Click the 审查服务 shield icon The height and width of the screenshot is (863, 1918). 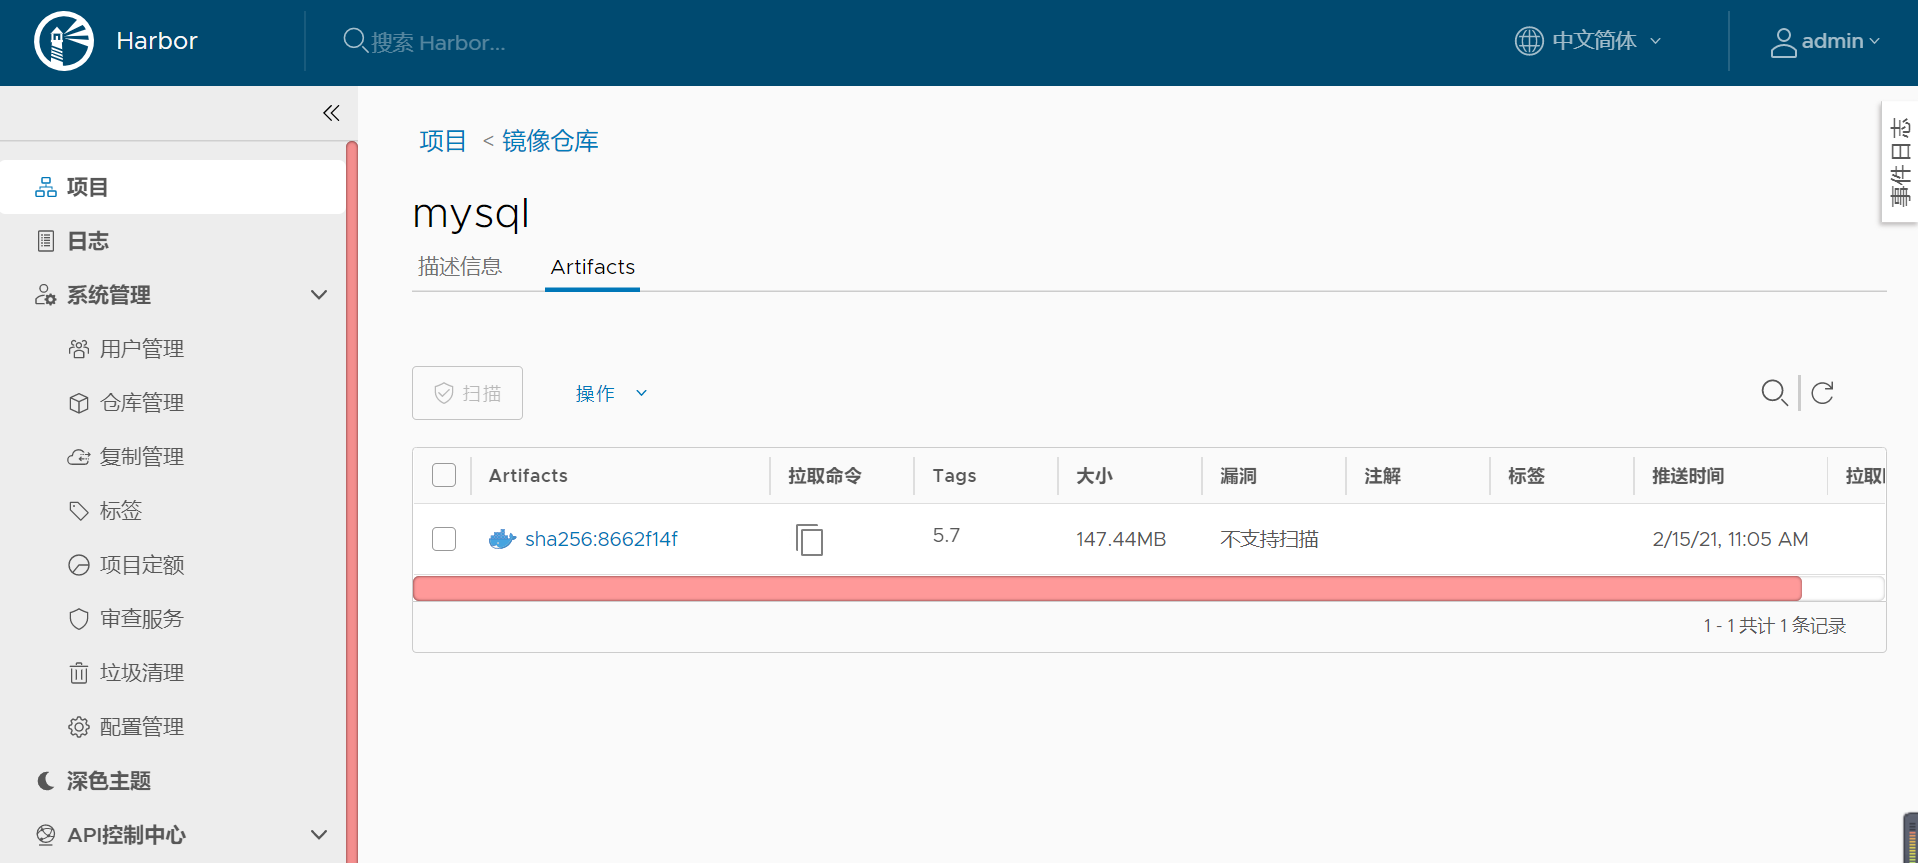click(79, 619)
